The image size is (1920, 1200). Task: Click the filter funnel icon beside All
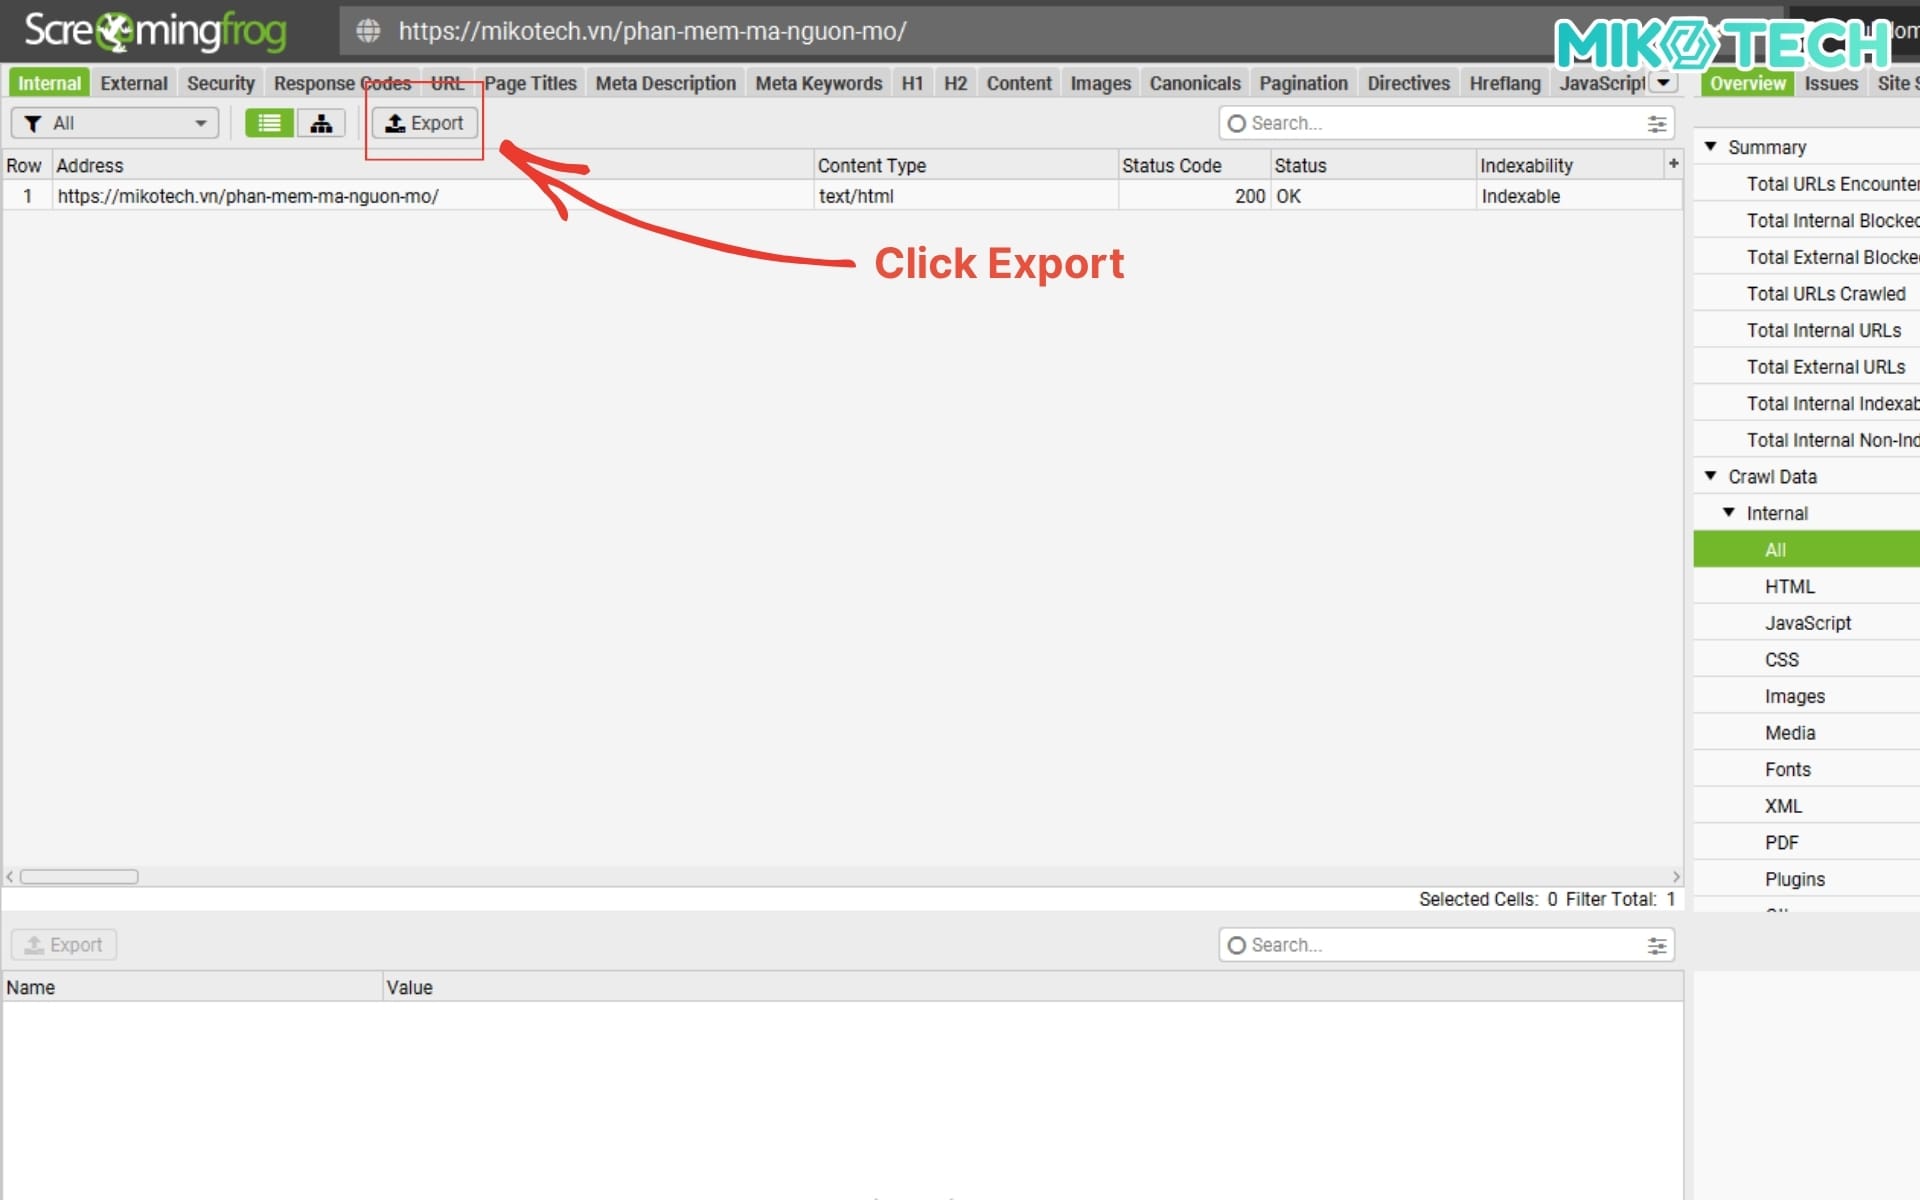31,123
